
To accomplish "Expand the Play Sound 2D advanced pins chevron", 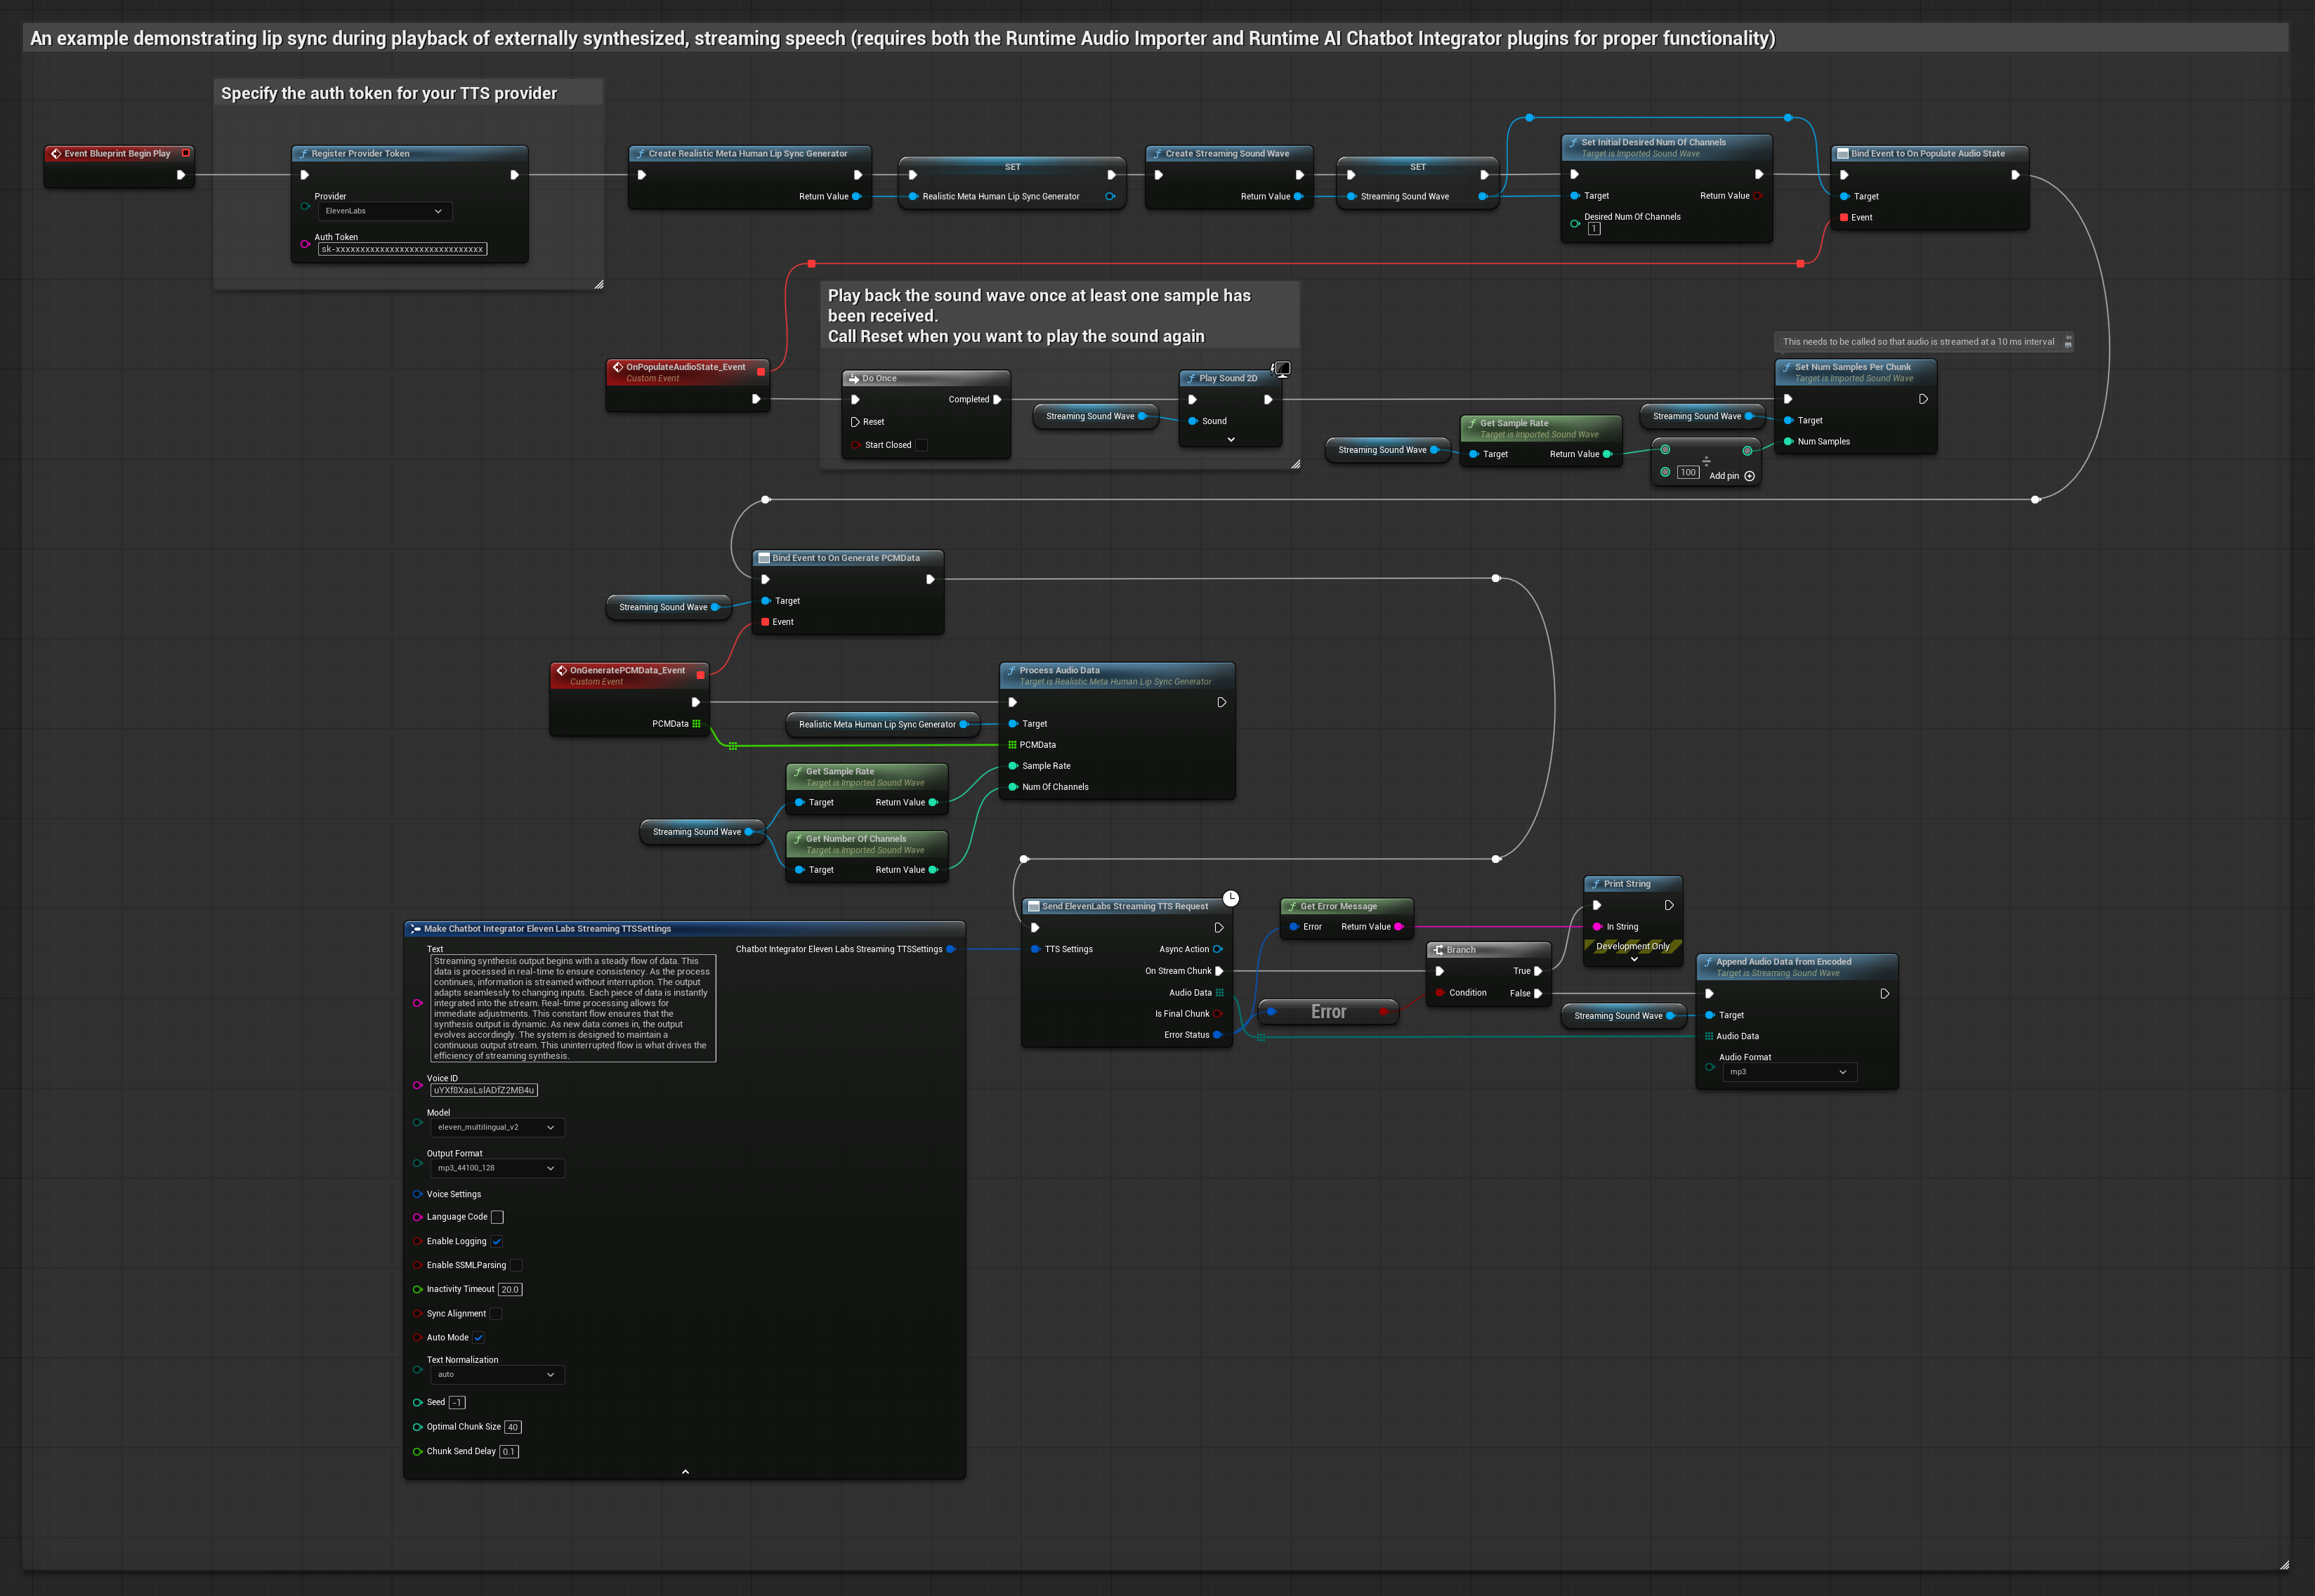I will point(1231,440).
